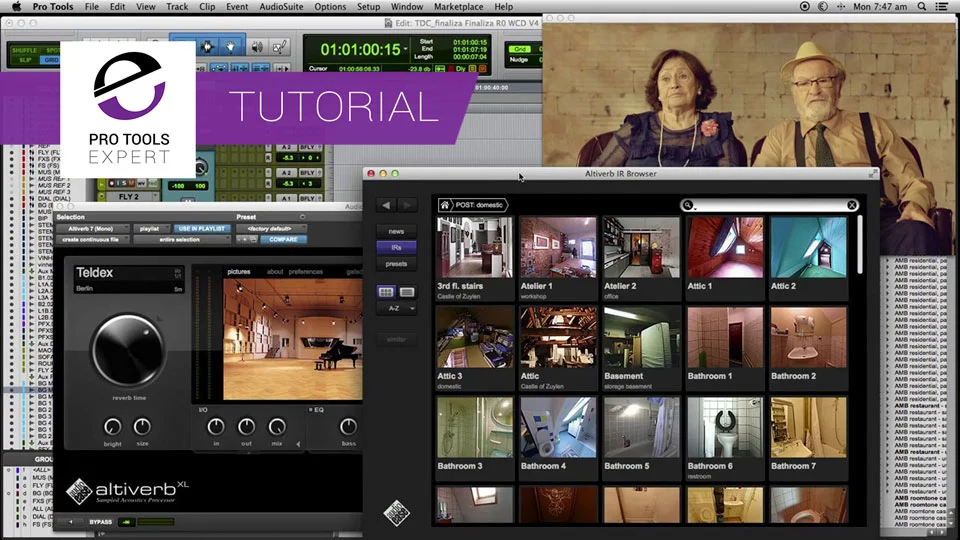960x540 pixels.
Task: Enable GRID edit mode
Action: [x=51, y=60]
